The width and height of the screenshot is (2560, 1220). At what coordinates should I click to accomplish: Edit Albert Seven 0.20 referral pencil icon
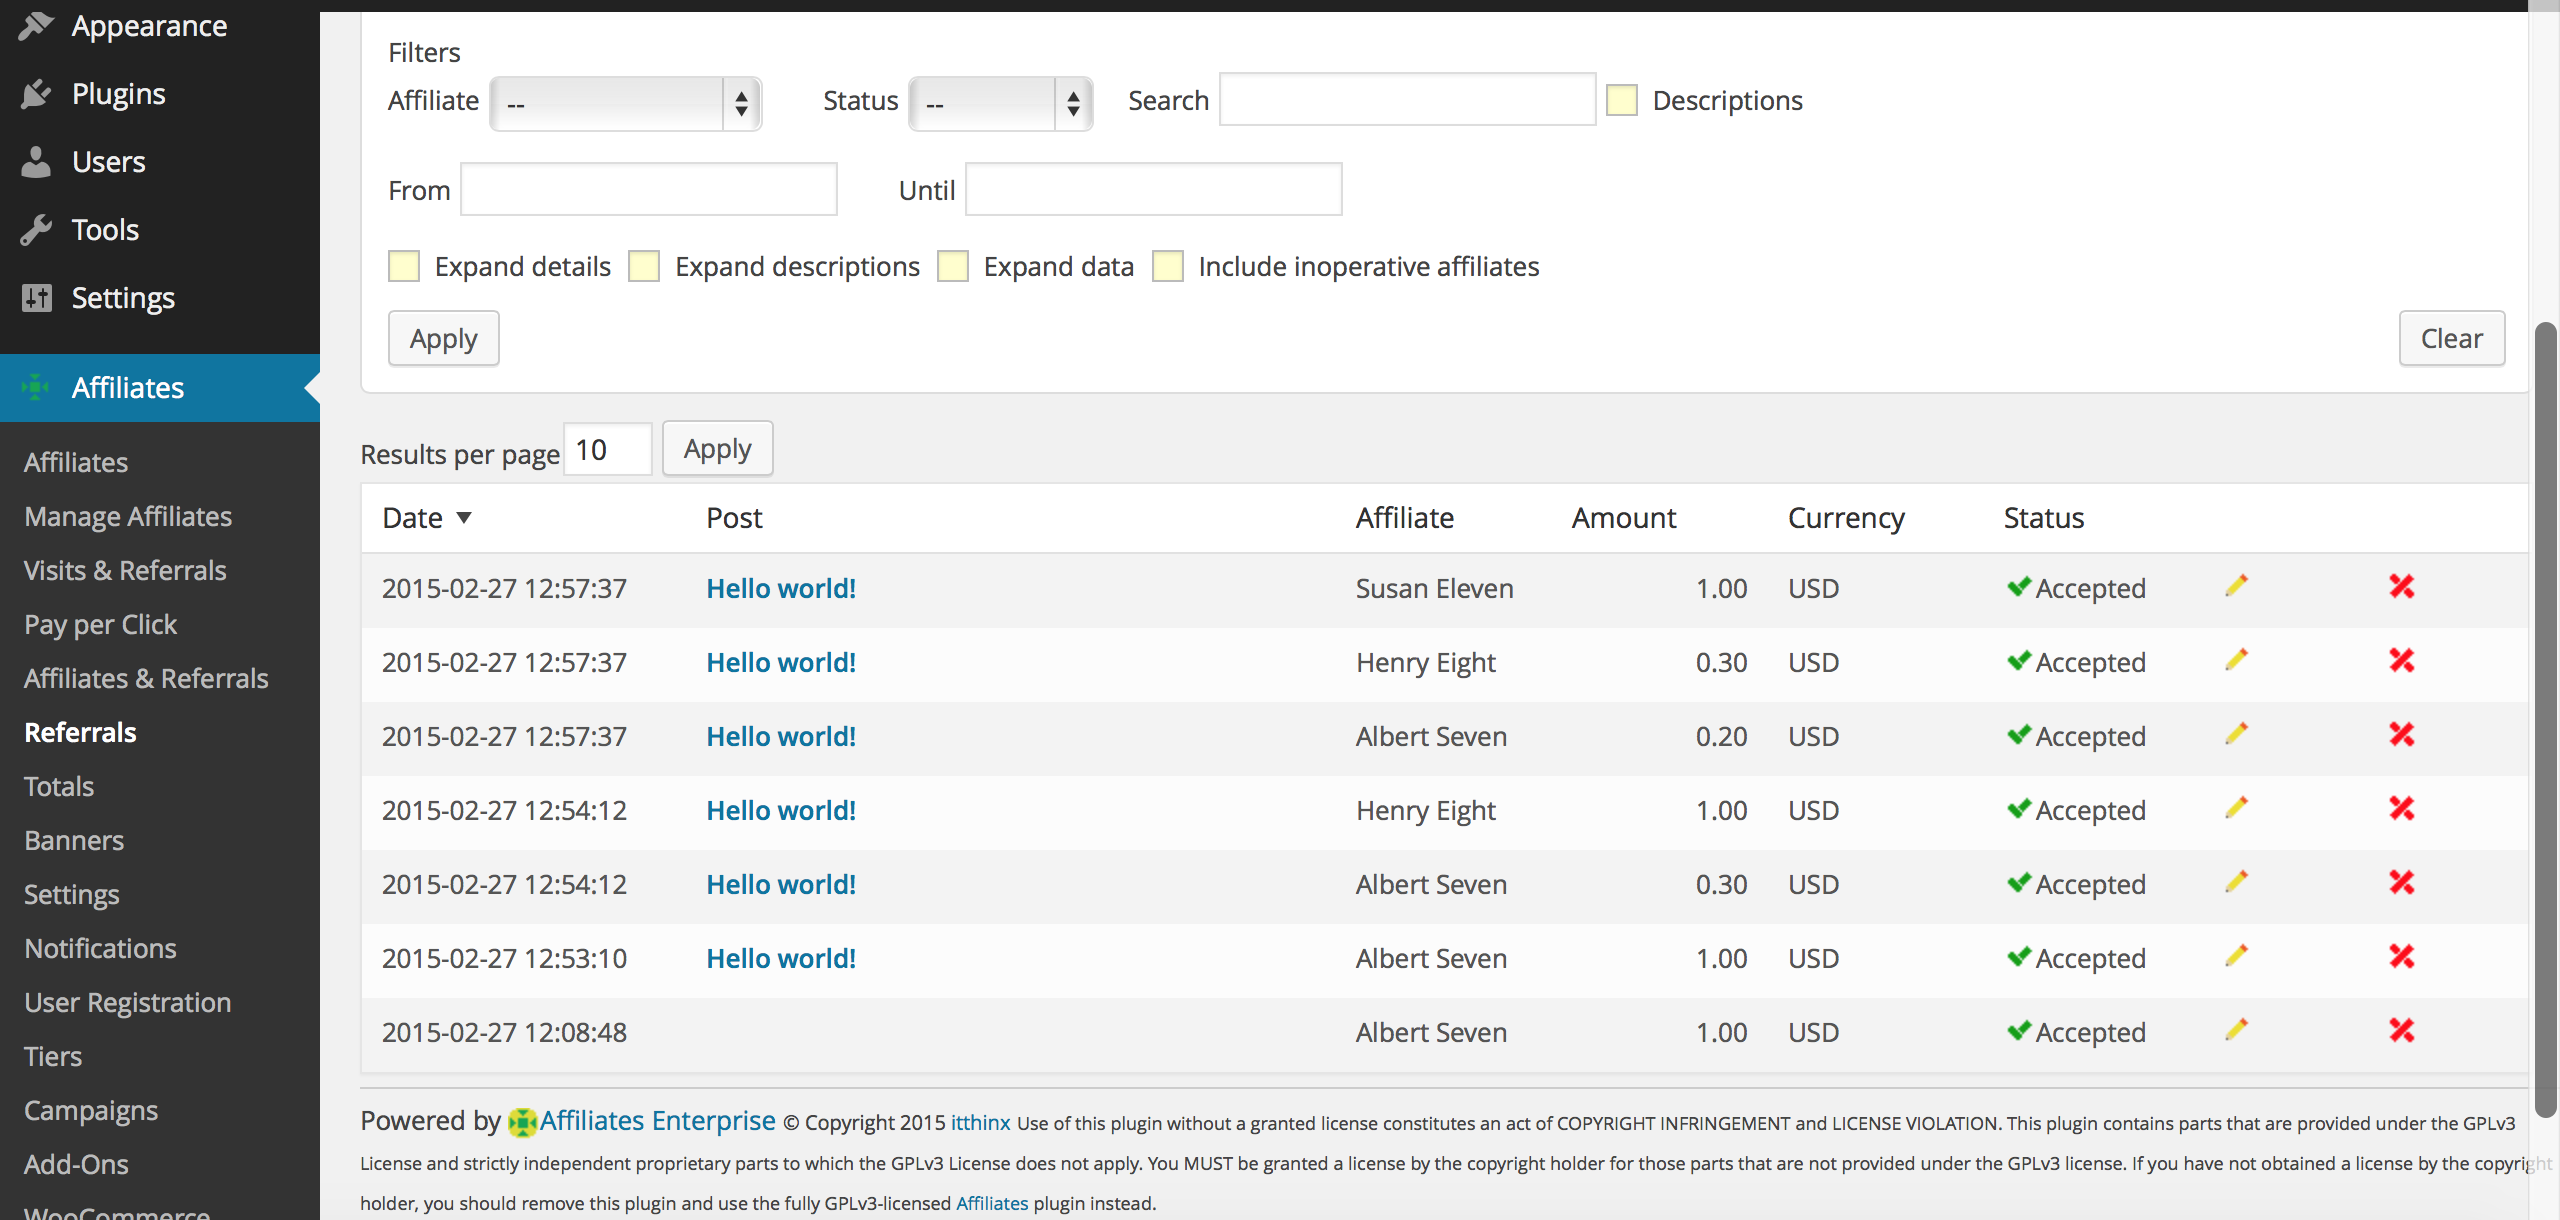2237,735
